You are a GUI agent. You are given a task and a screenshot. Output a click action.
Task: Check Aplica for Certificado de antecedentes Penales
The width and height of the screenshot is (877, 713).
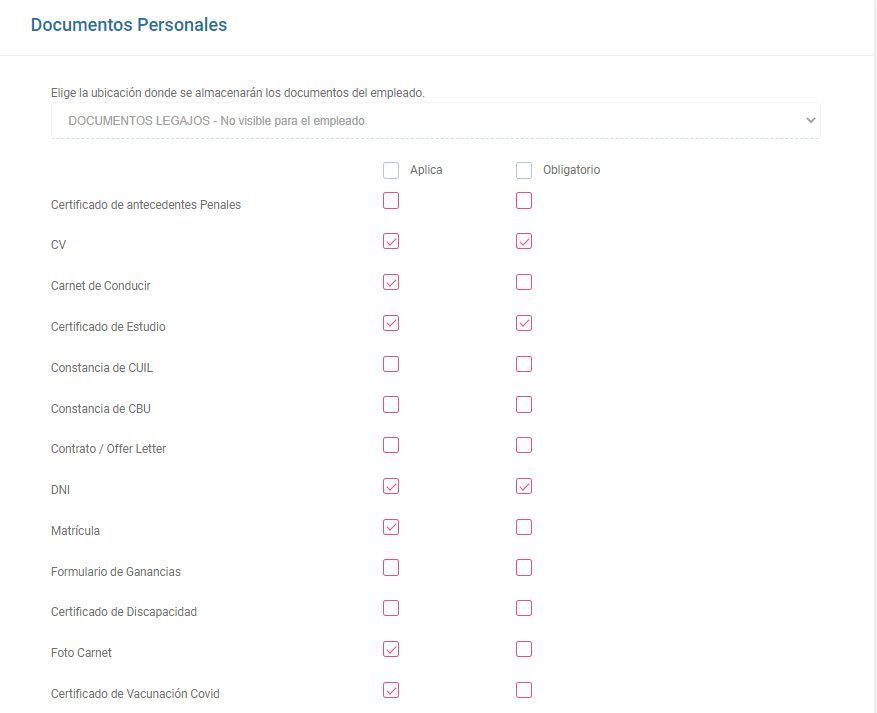coord(391,201)
